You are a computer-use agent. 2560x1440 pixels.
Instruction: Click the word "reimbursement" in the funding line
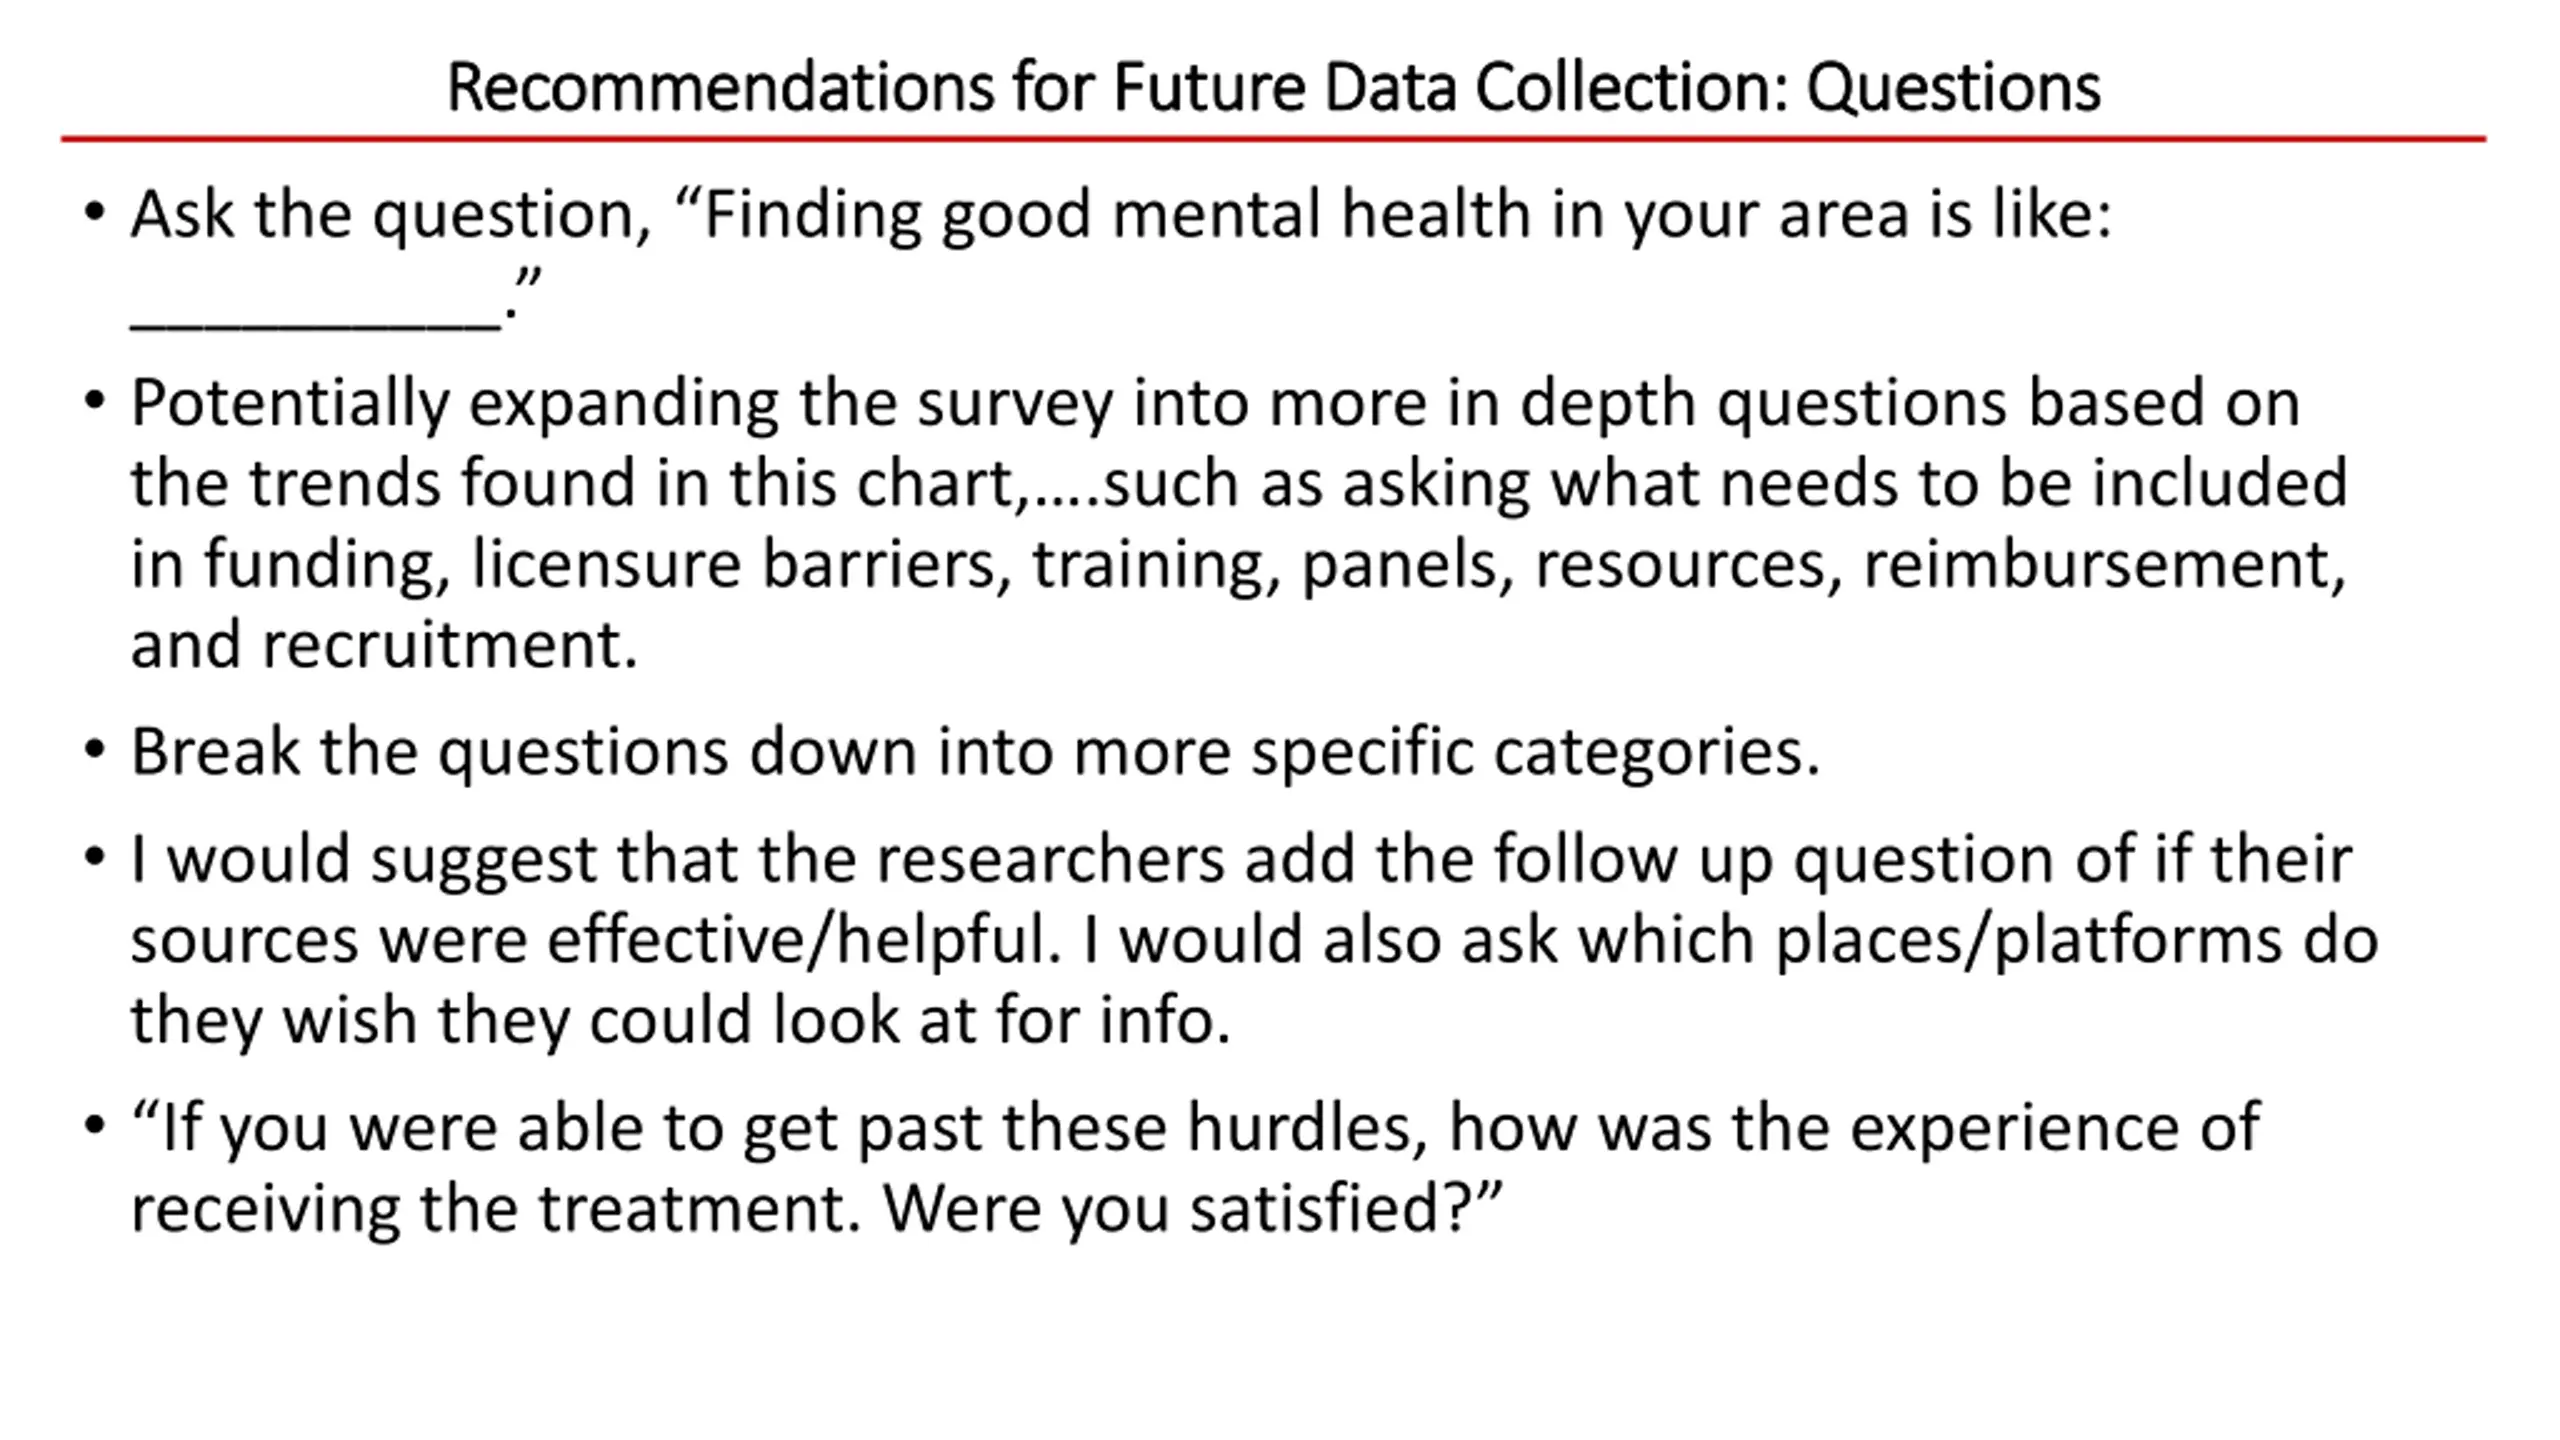[2105, 564]
